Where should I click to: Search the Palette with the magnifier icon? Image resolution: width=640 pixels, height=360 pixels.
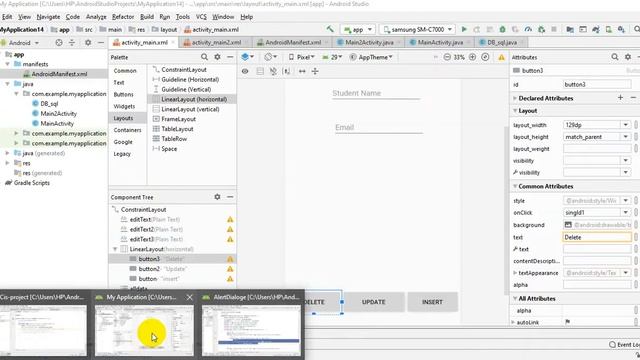click(x=204, y=57)
